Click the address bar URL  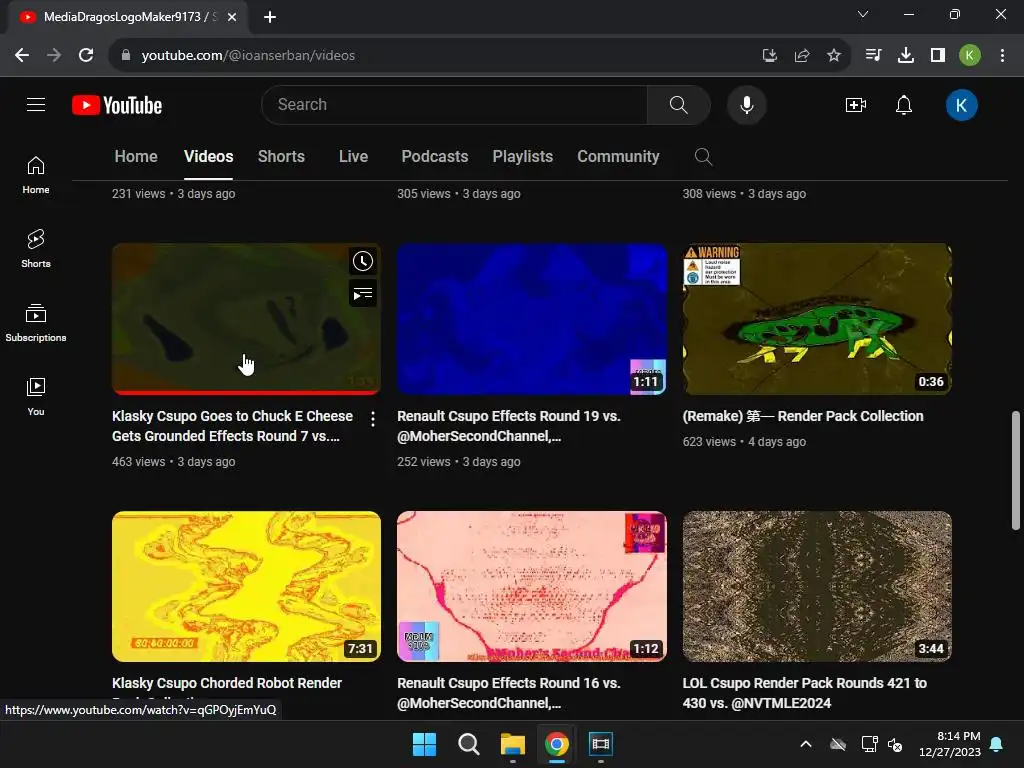248,56
